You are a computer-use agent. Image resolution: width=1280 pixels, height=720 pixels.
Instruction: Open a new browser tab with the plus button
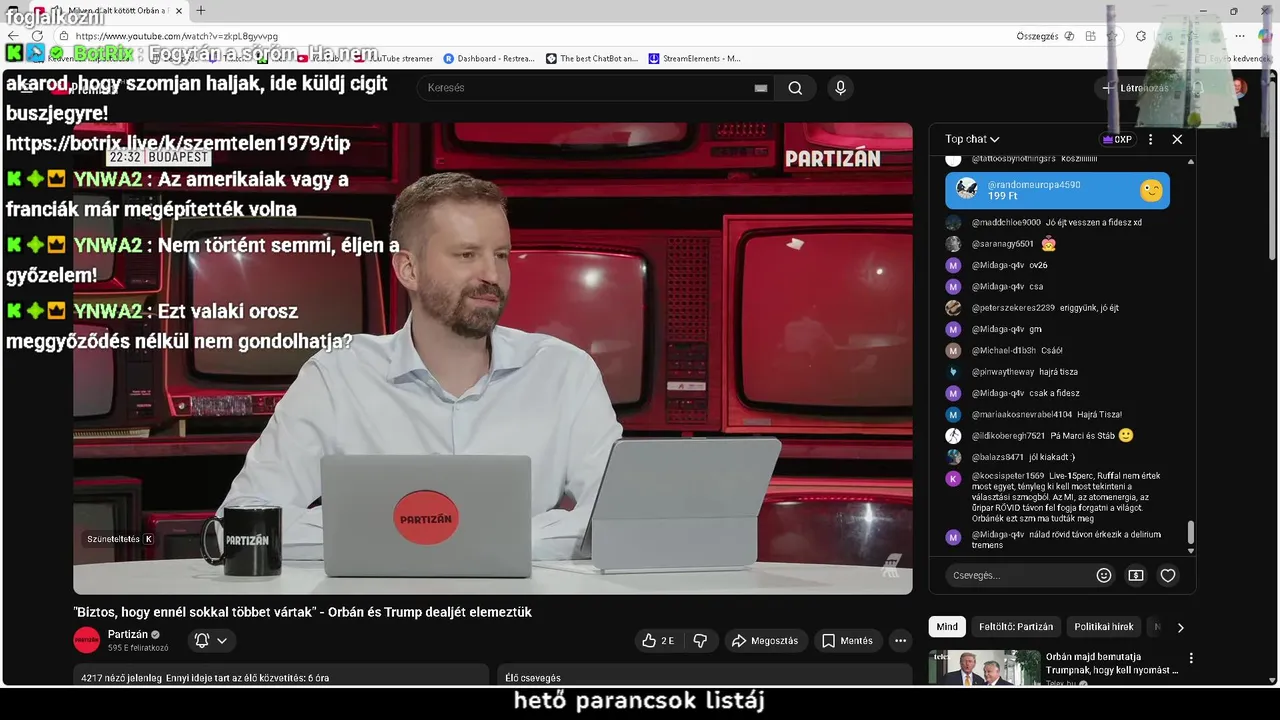(201, 10)
